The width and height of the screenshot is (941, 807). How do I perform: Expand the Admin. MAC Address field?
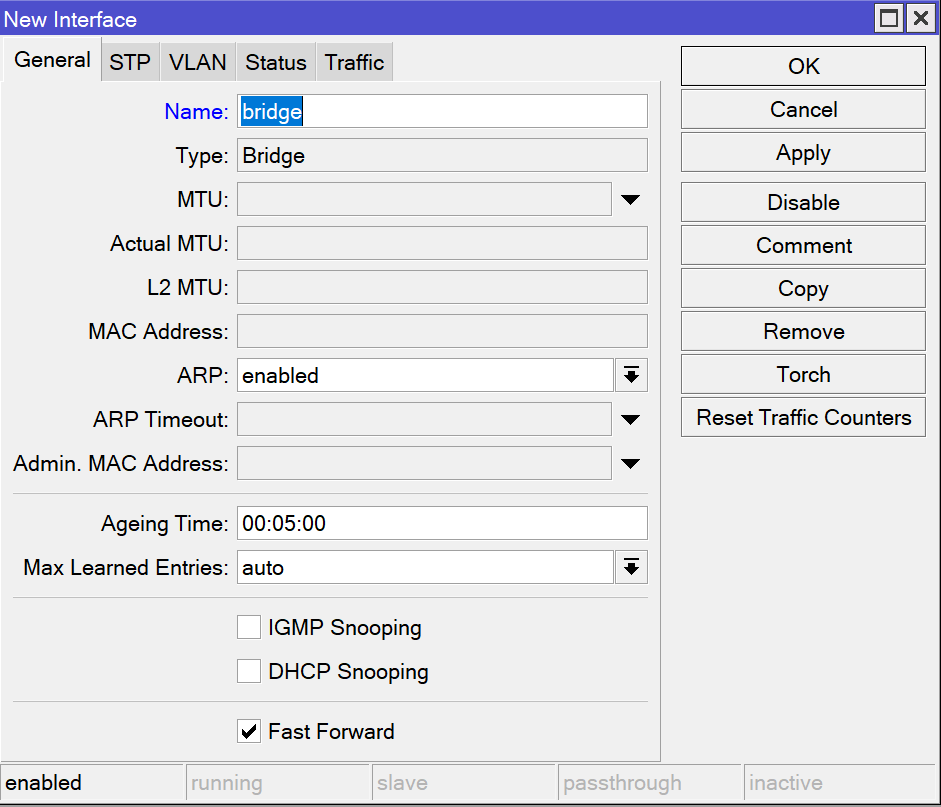pyautogui.click(x=630, y=464)
